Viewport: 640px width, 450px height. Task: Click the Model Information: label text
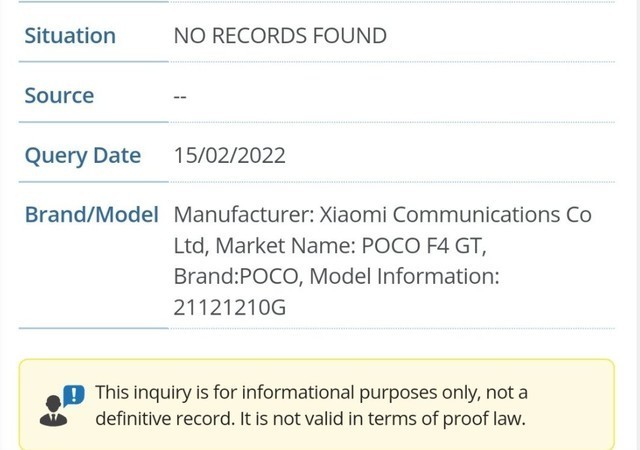click(404, 277)
